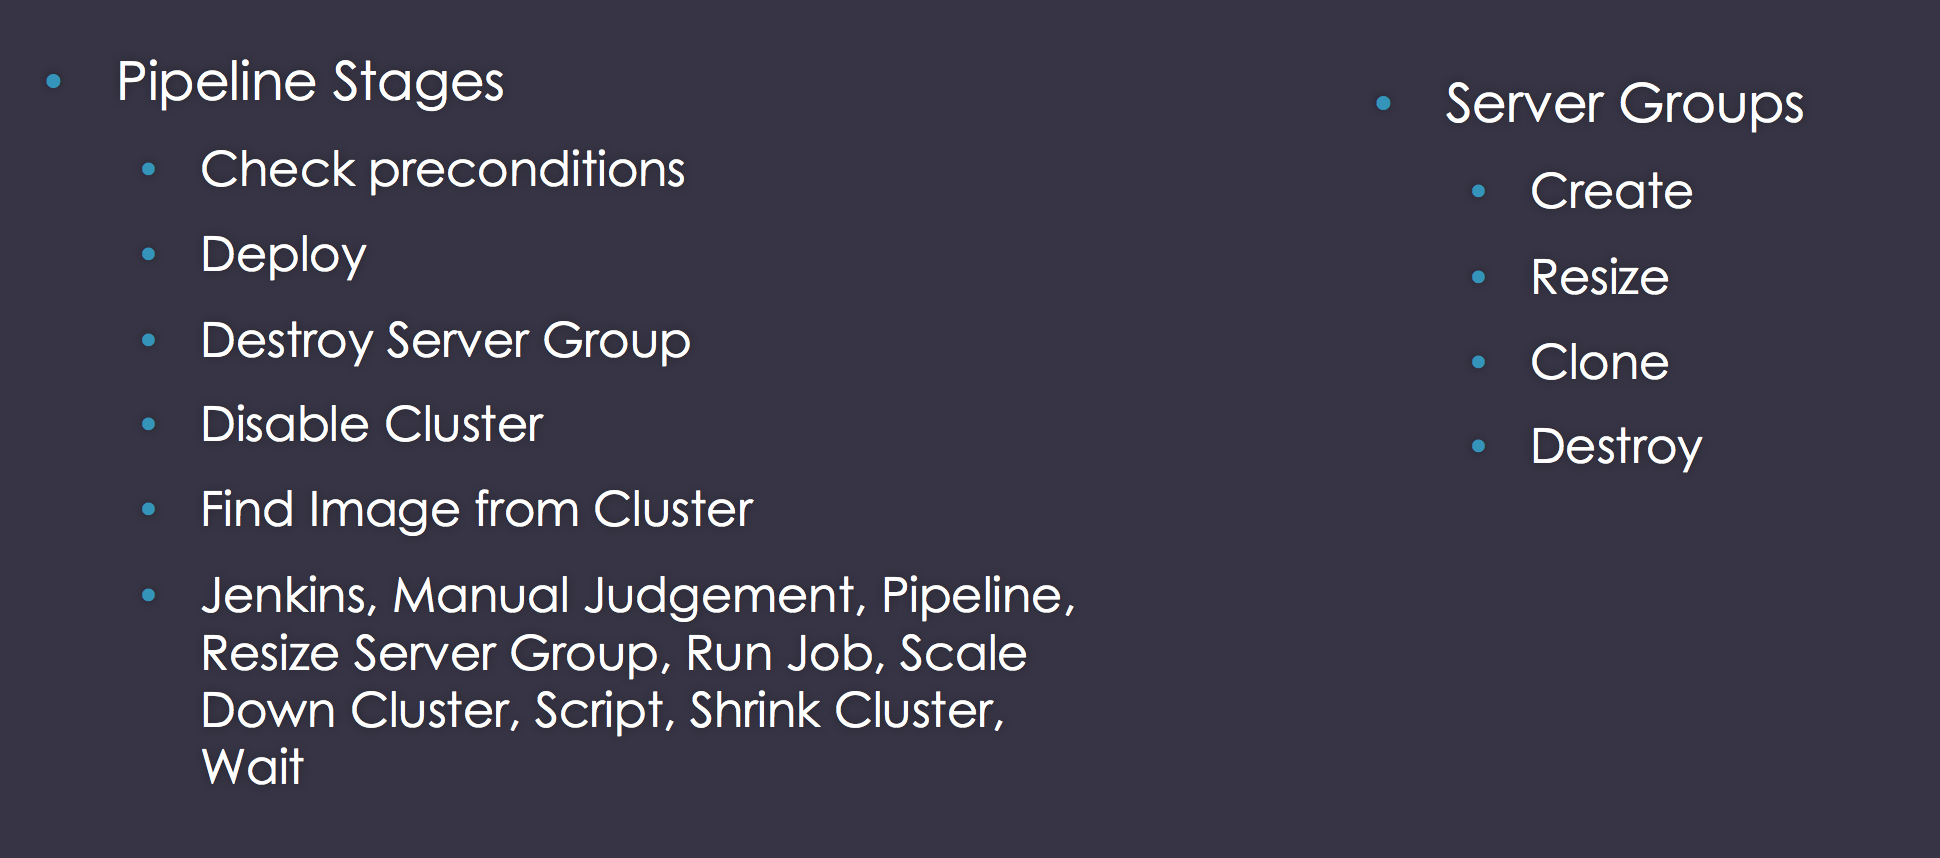
Task: Click the last "Destroy" item under Server Groups
Action: (1615, 447)
